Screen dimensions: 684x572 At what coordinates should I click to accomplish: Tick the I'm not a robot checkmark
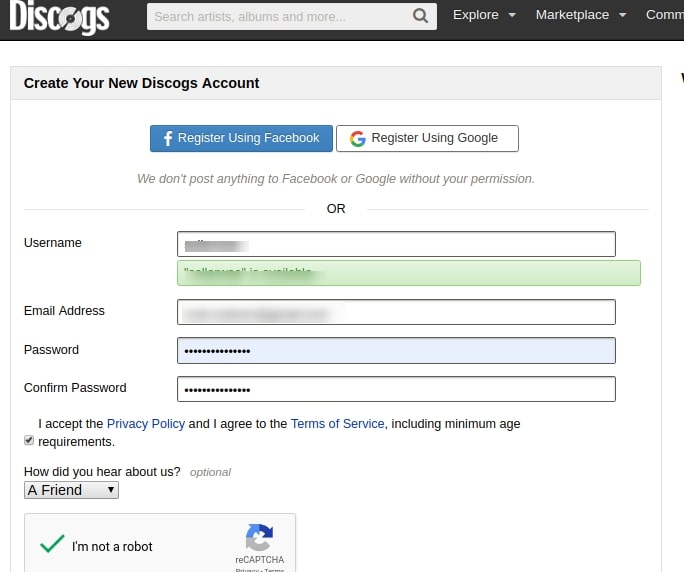[52, 544]
